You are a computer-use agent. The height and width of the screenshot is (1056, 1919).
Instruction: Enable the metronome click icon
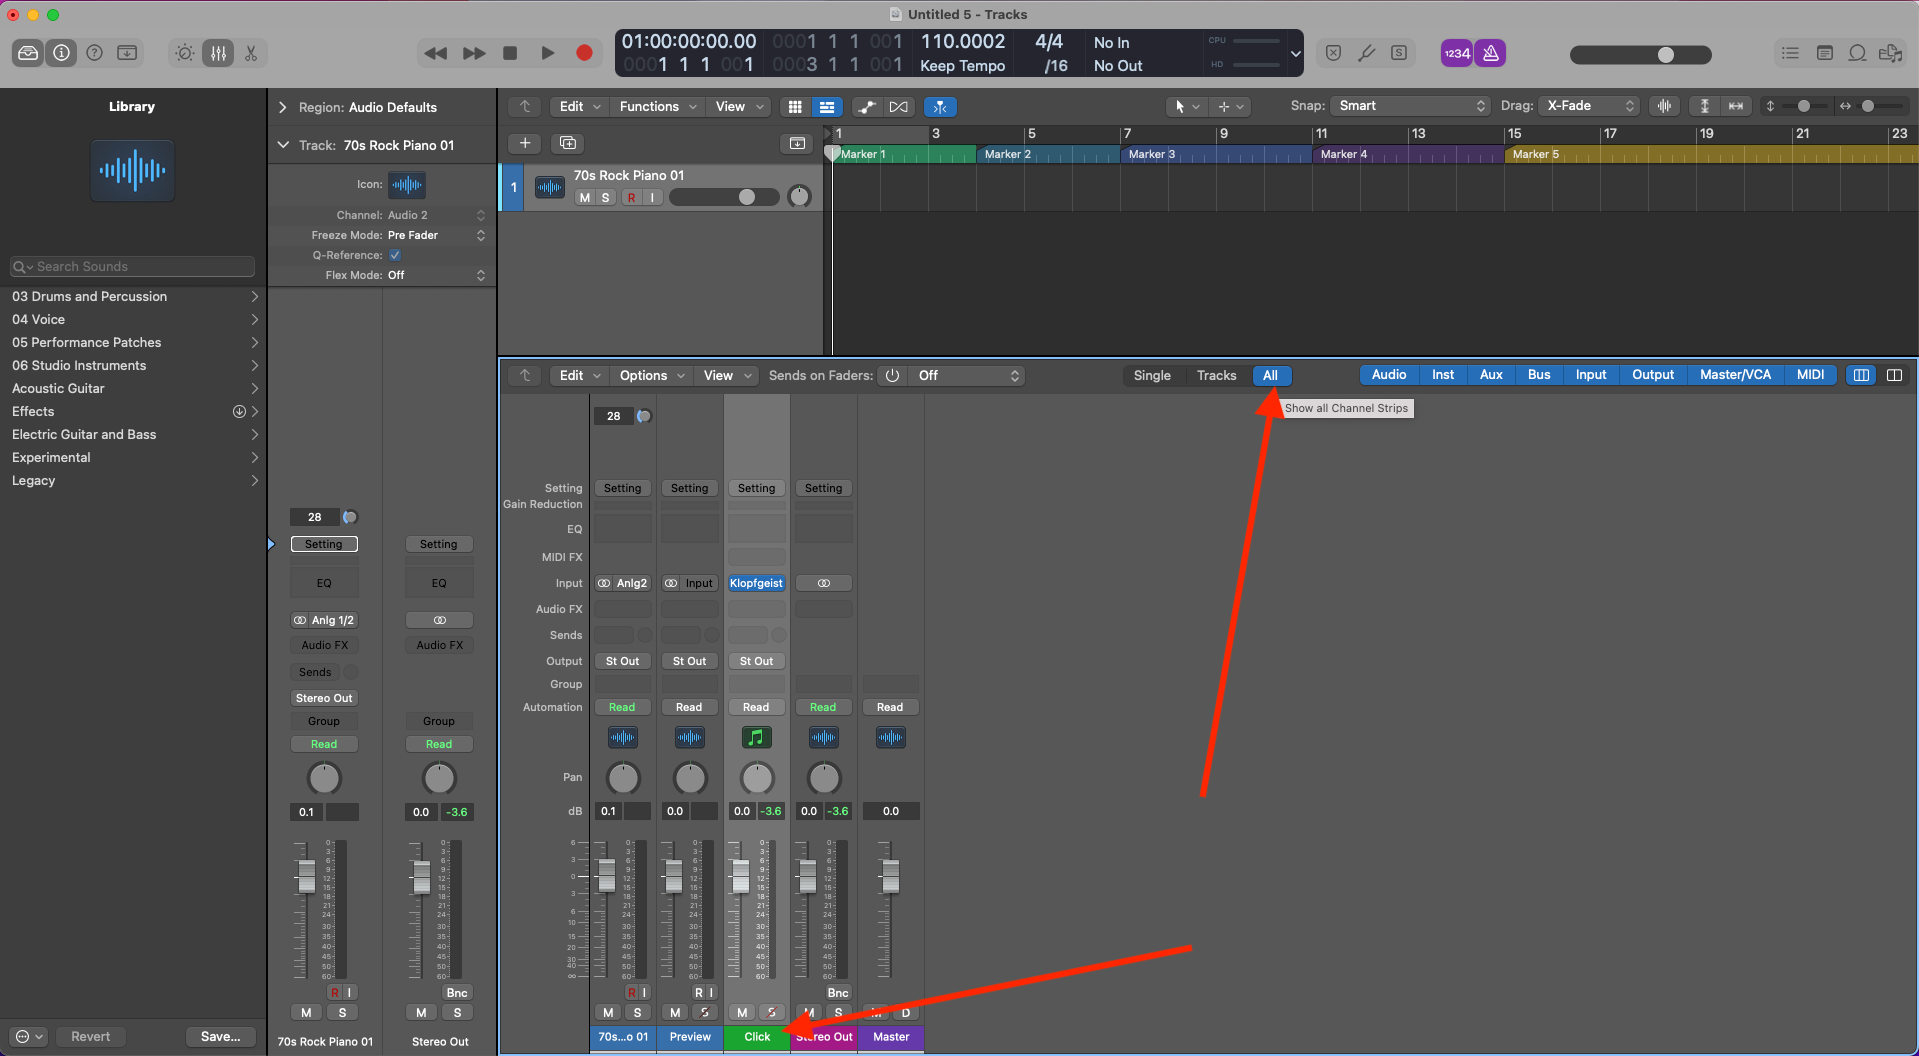[x=1490, y=53]
